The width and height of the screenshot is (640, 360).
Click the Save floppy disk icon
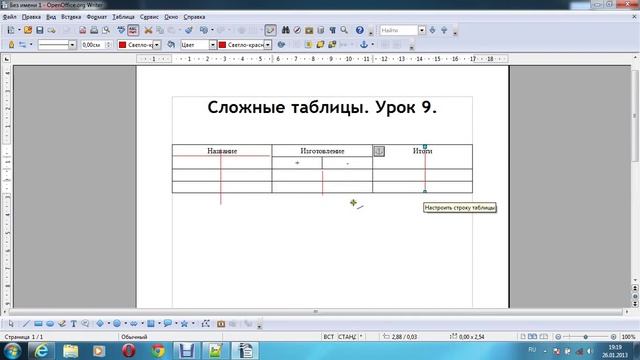coord(40,30)
